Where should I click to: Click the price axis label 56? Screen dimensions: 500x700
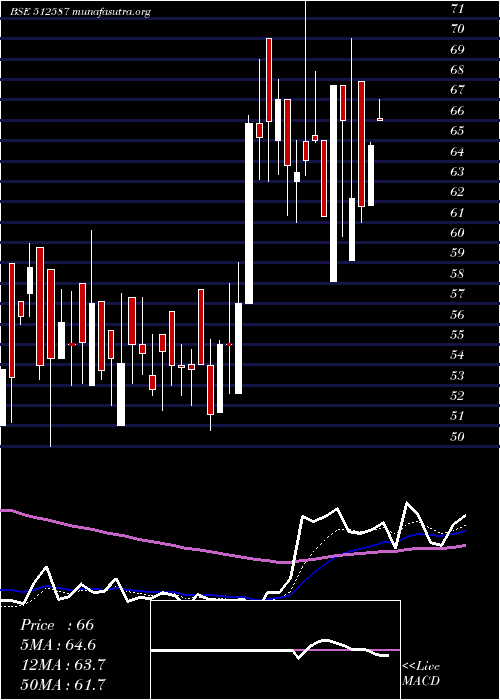pos(458,314)
